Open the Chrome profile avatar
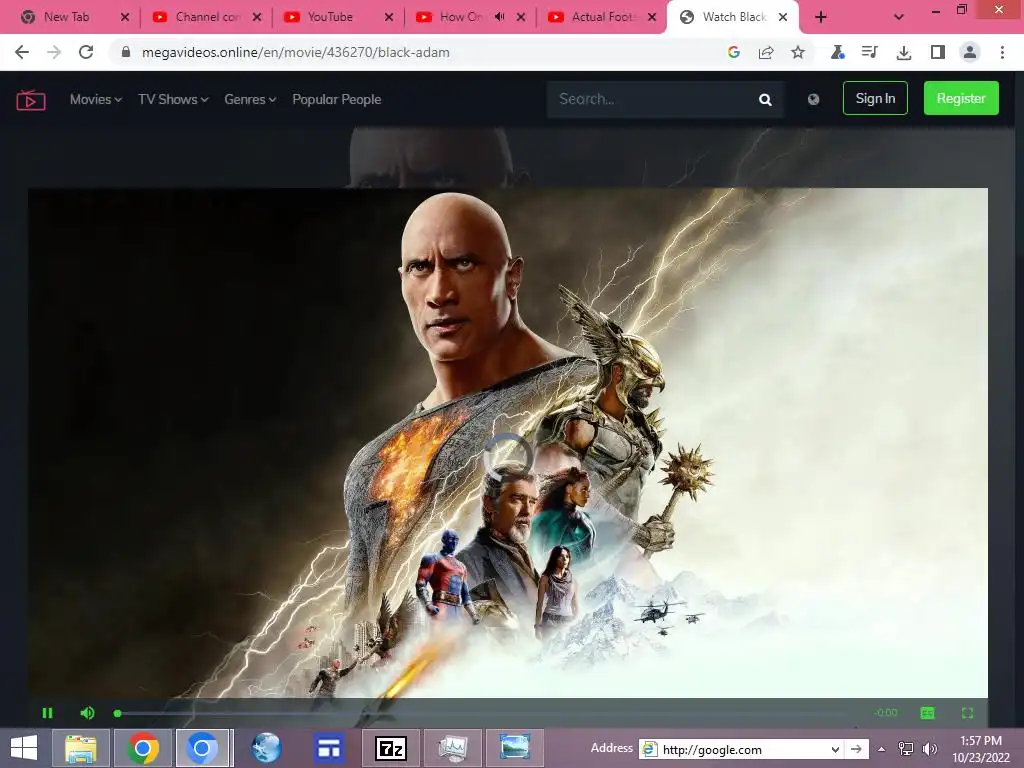Image resolution: width=1024 pixels, height=768 pixels. tap(970, 52)
